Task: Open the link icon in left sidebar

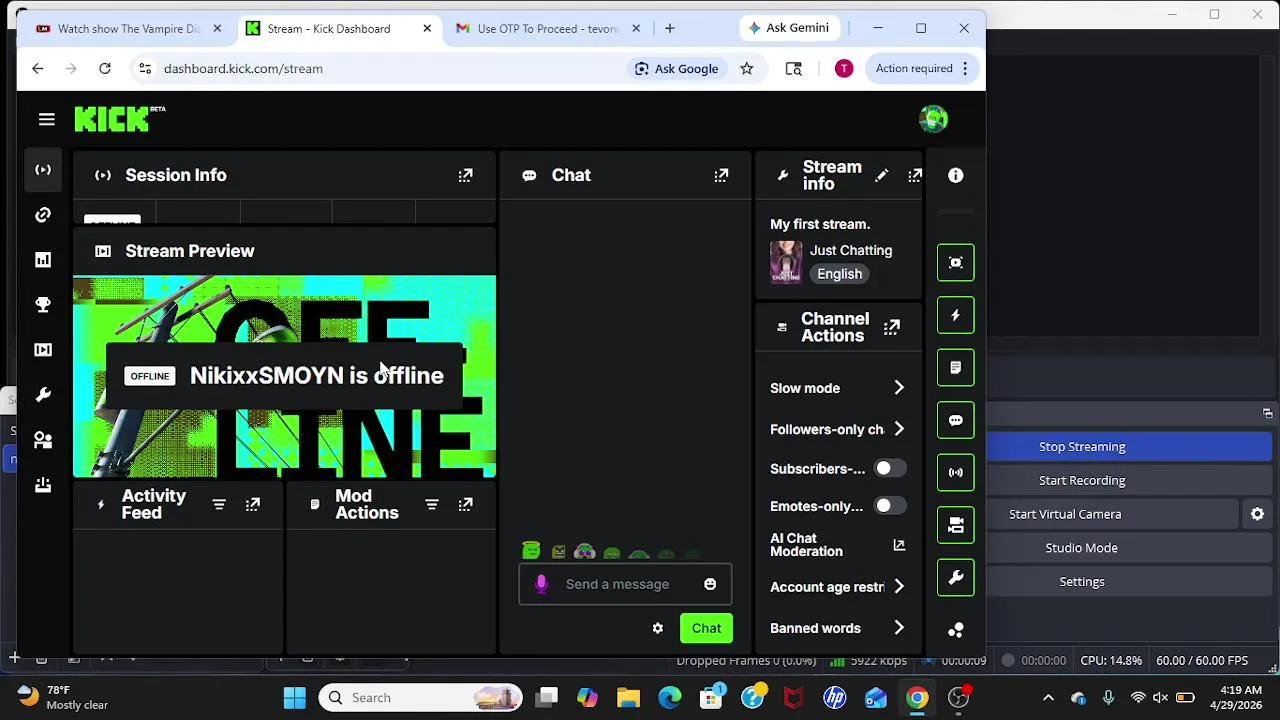Action: click(x=43, y=215)
